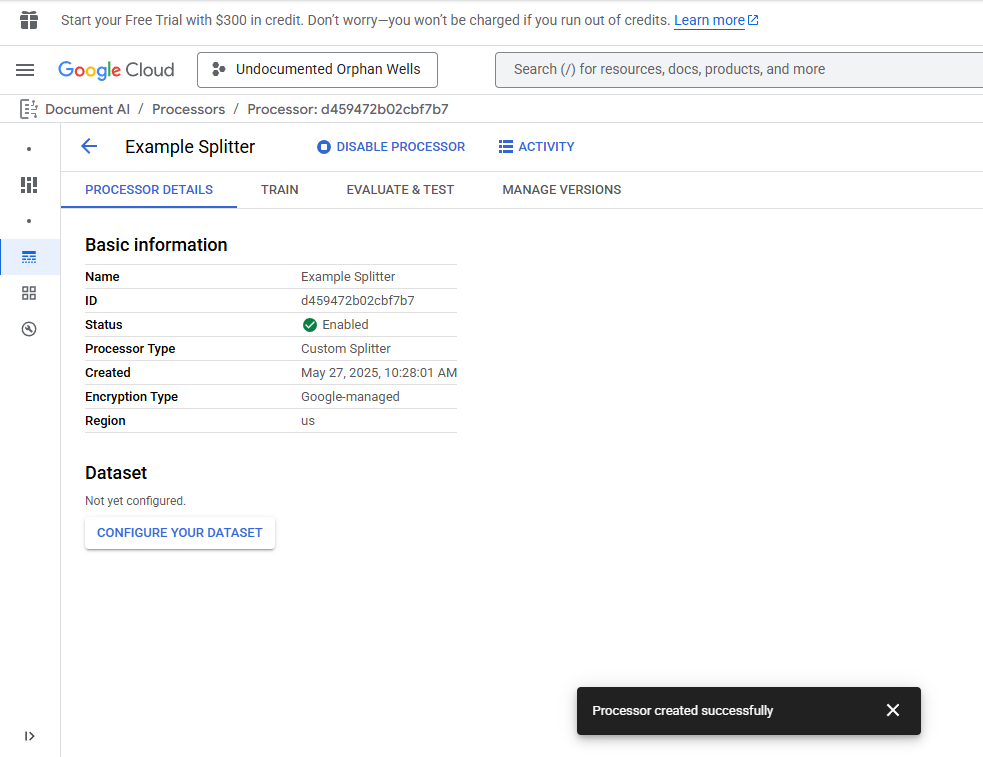Go back using the blue arrow
983x757 pixels.
pos(89,147)
